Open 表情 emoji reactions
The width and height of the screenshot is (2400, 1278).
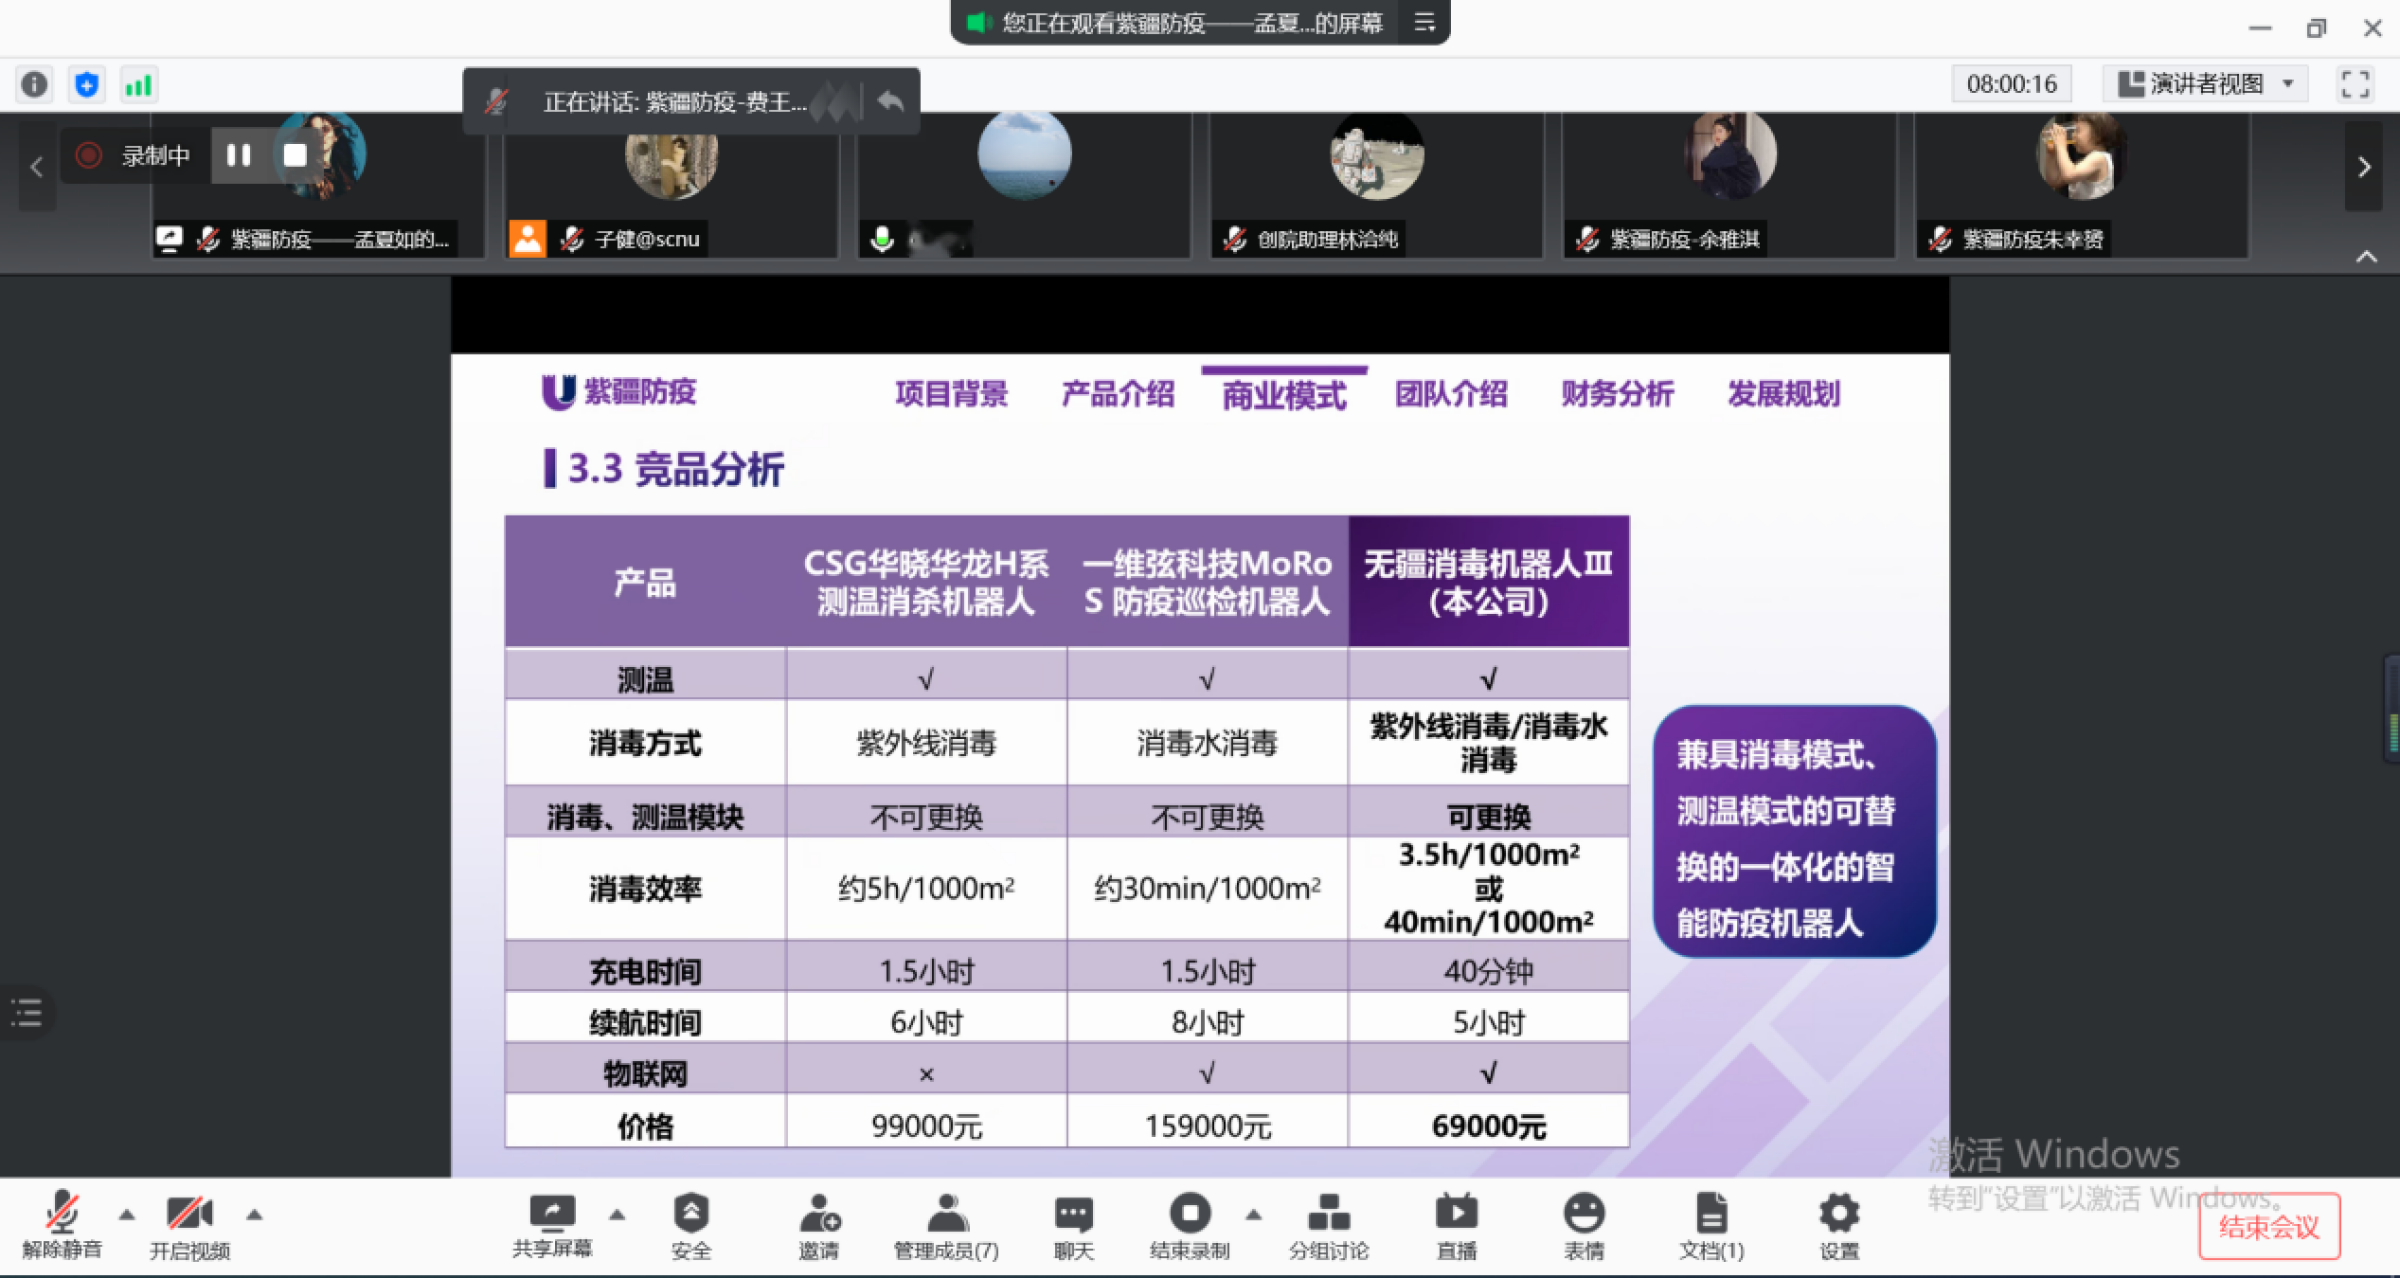click(1584, 1226)
